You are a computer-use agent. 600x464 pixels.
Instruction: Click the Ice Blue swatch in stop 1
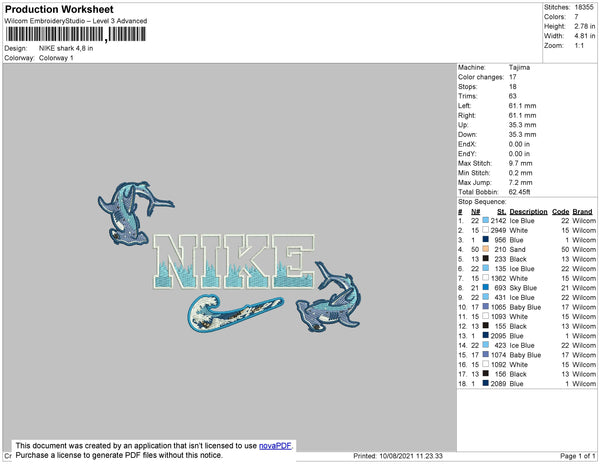tap(486, 220)
